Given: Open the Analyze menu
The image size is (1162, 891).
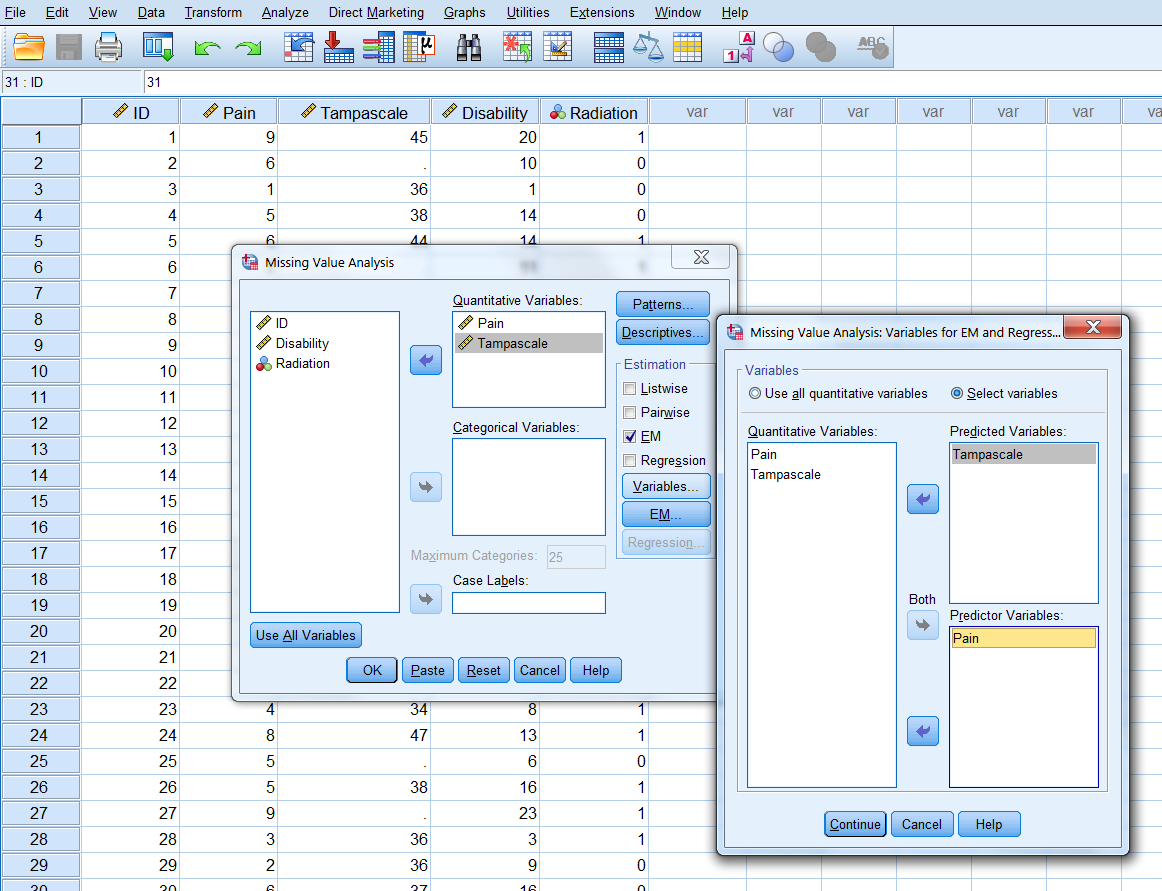Looking at the screenshot, I should point(285,12).
